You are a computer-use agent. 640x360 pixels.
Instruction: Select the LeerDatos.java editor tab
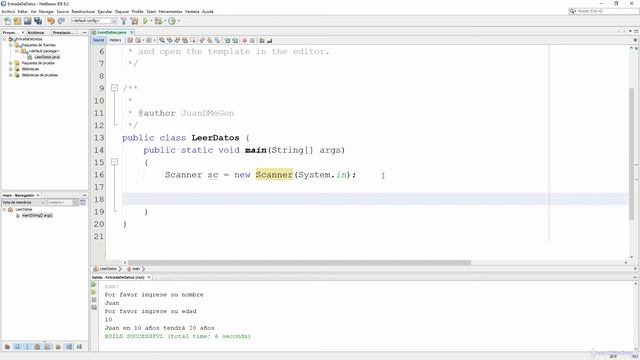(x=112, y=32)
